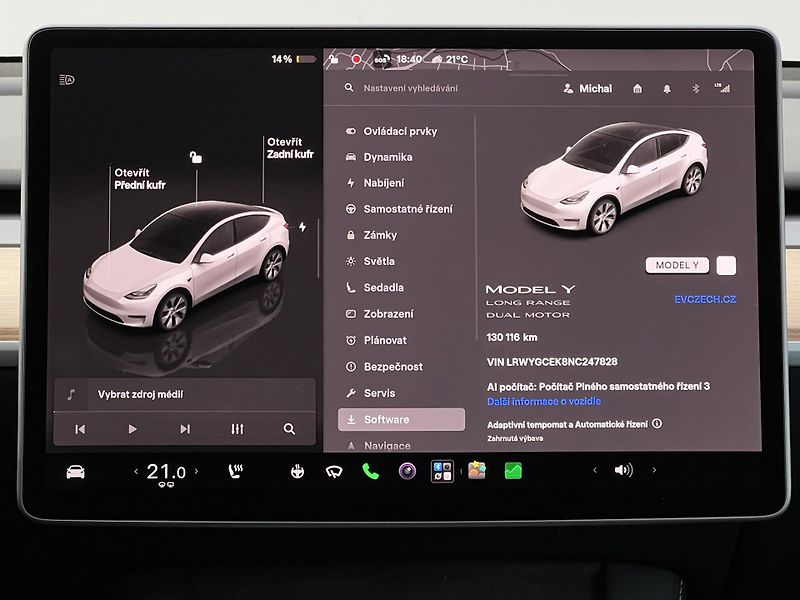Open the green Energy graph app

tap(513, 470)
